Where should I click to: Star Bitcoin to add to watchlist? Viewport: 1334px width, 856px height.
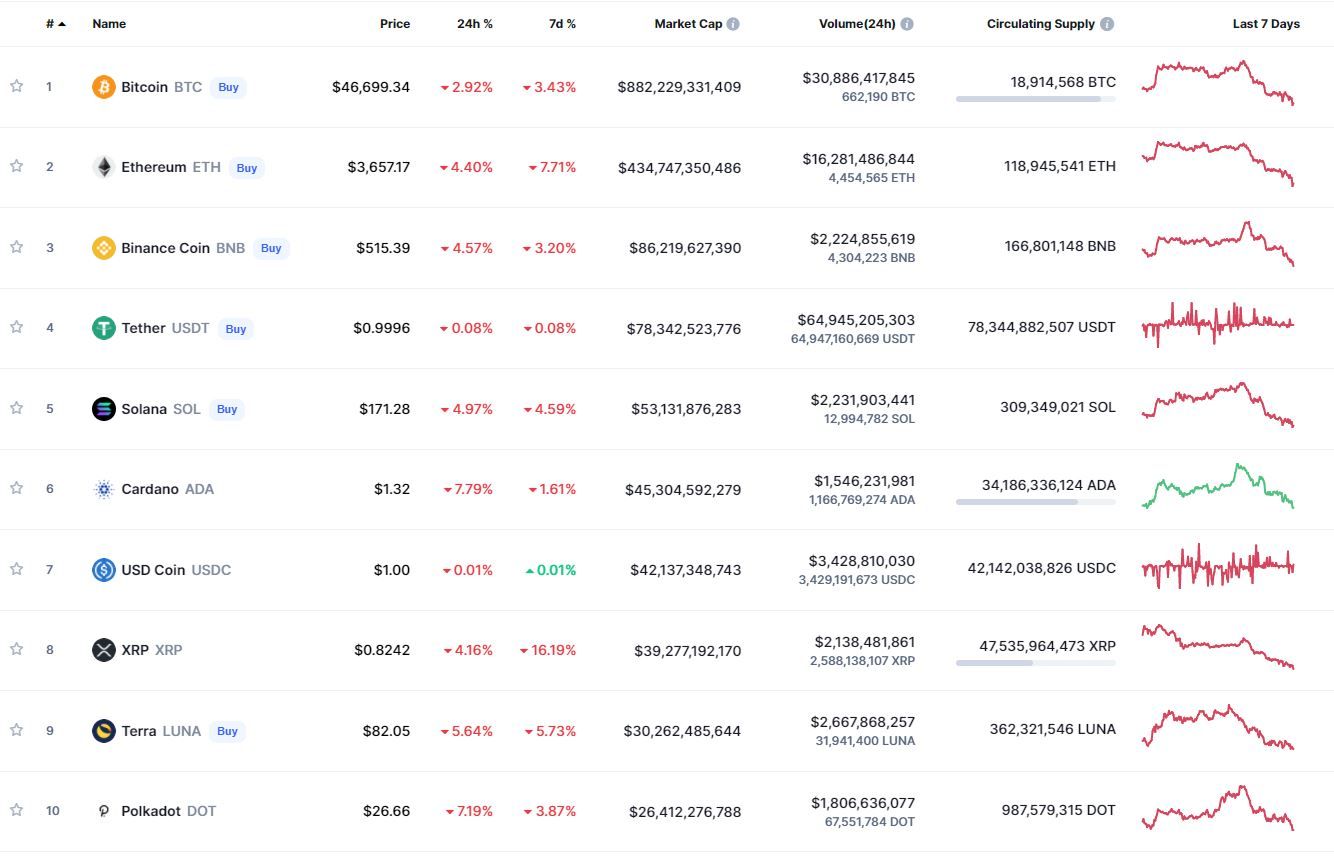[17, 87]
